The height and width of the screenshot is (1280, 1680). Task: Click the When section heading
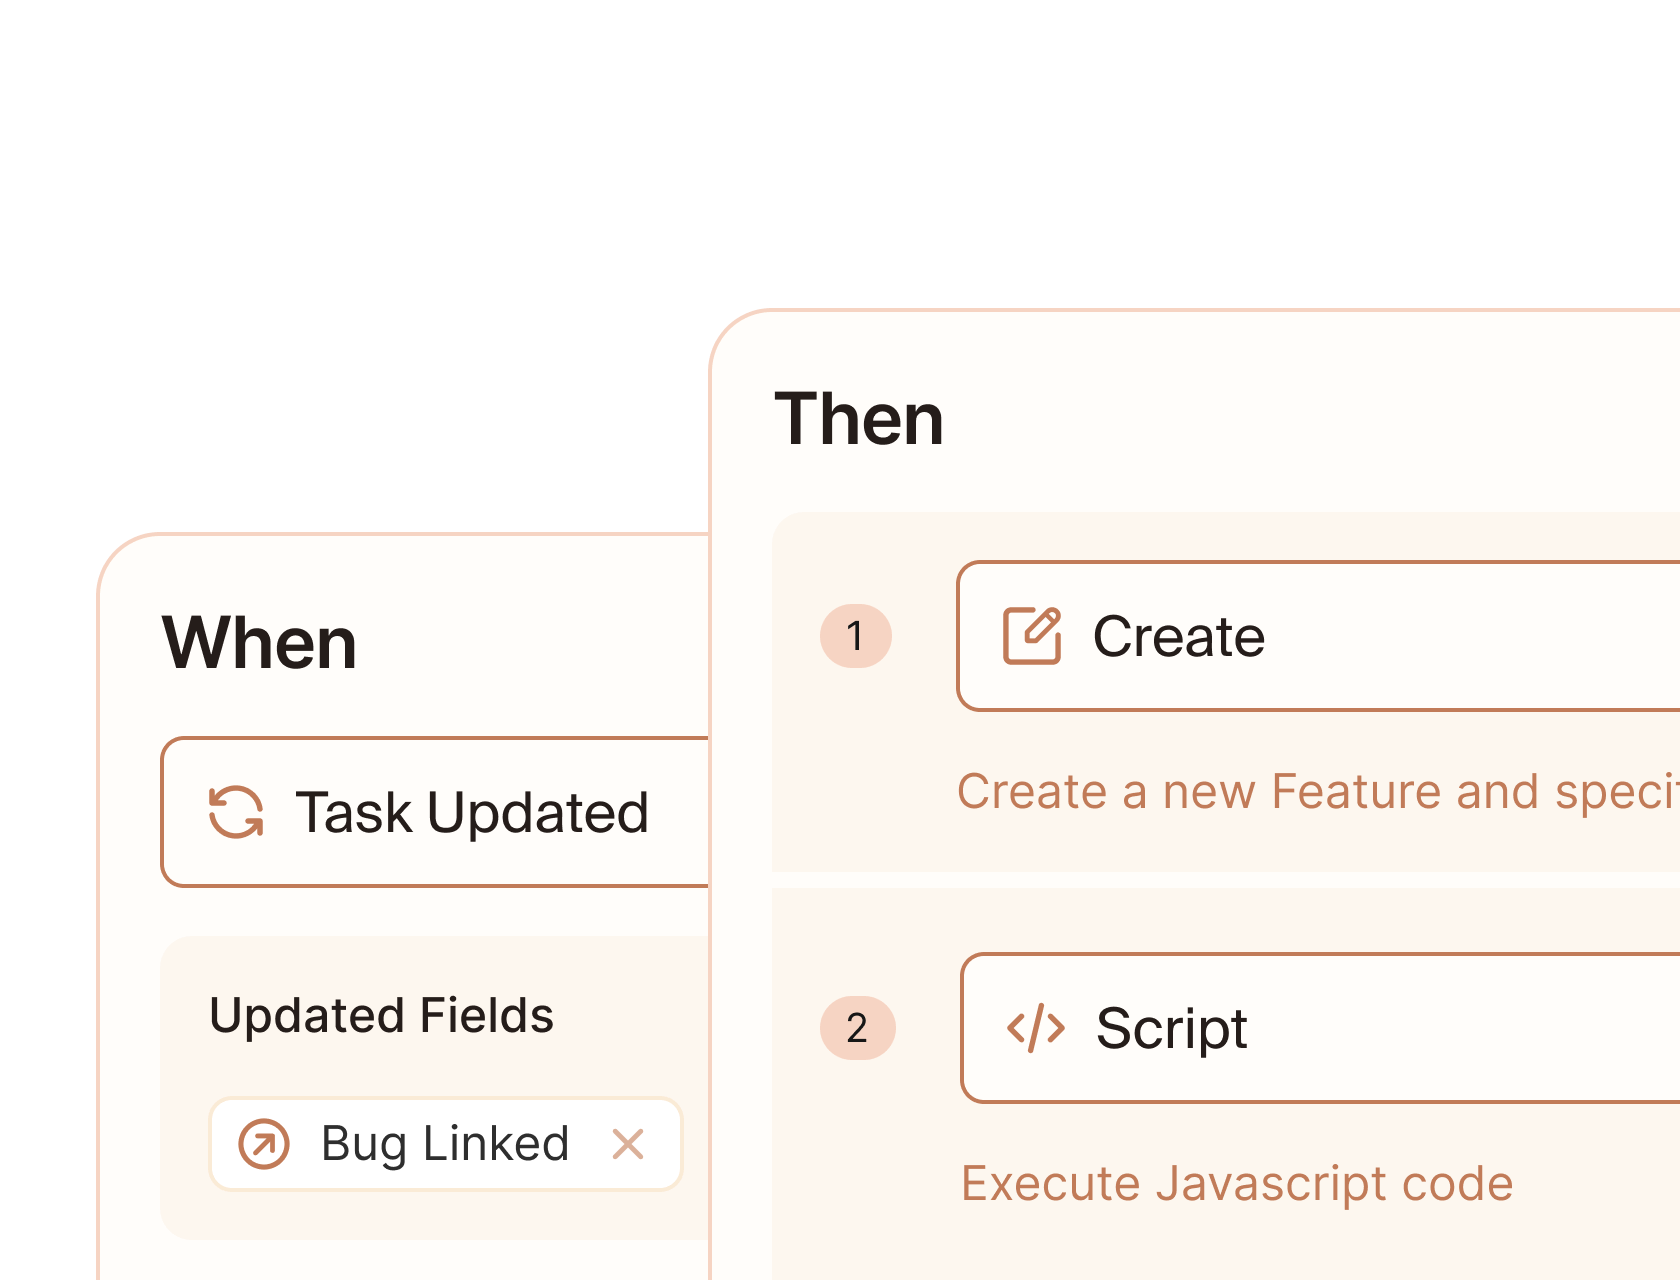tap(260, 643)
